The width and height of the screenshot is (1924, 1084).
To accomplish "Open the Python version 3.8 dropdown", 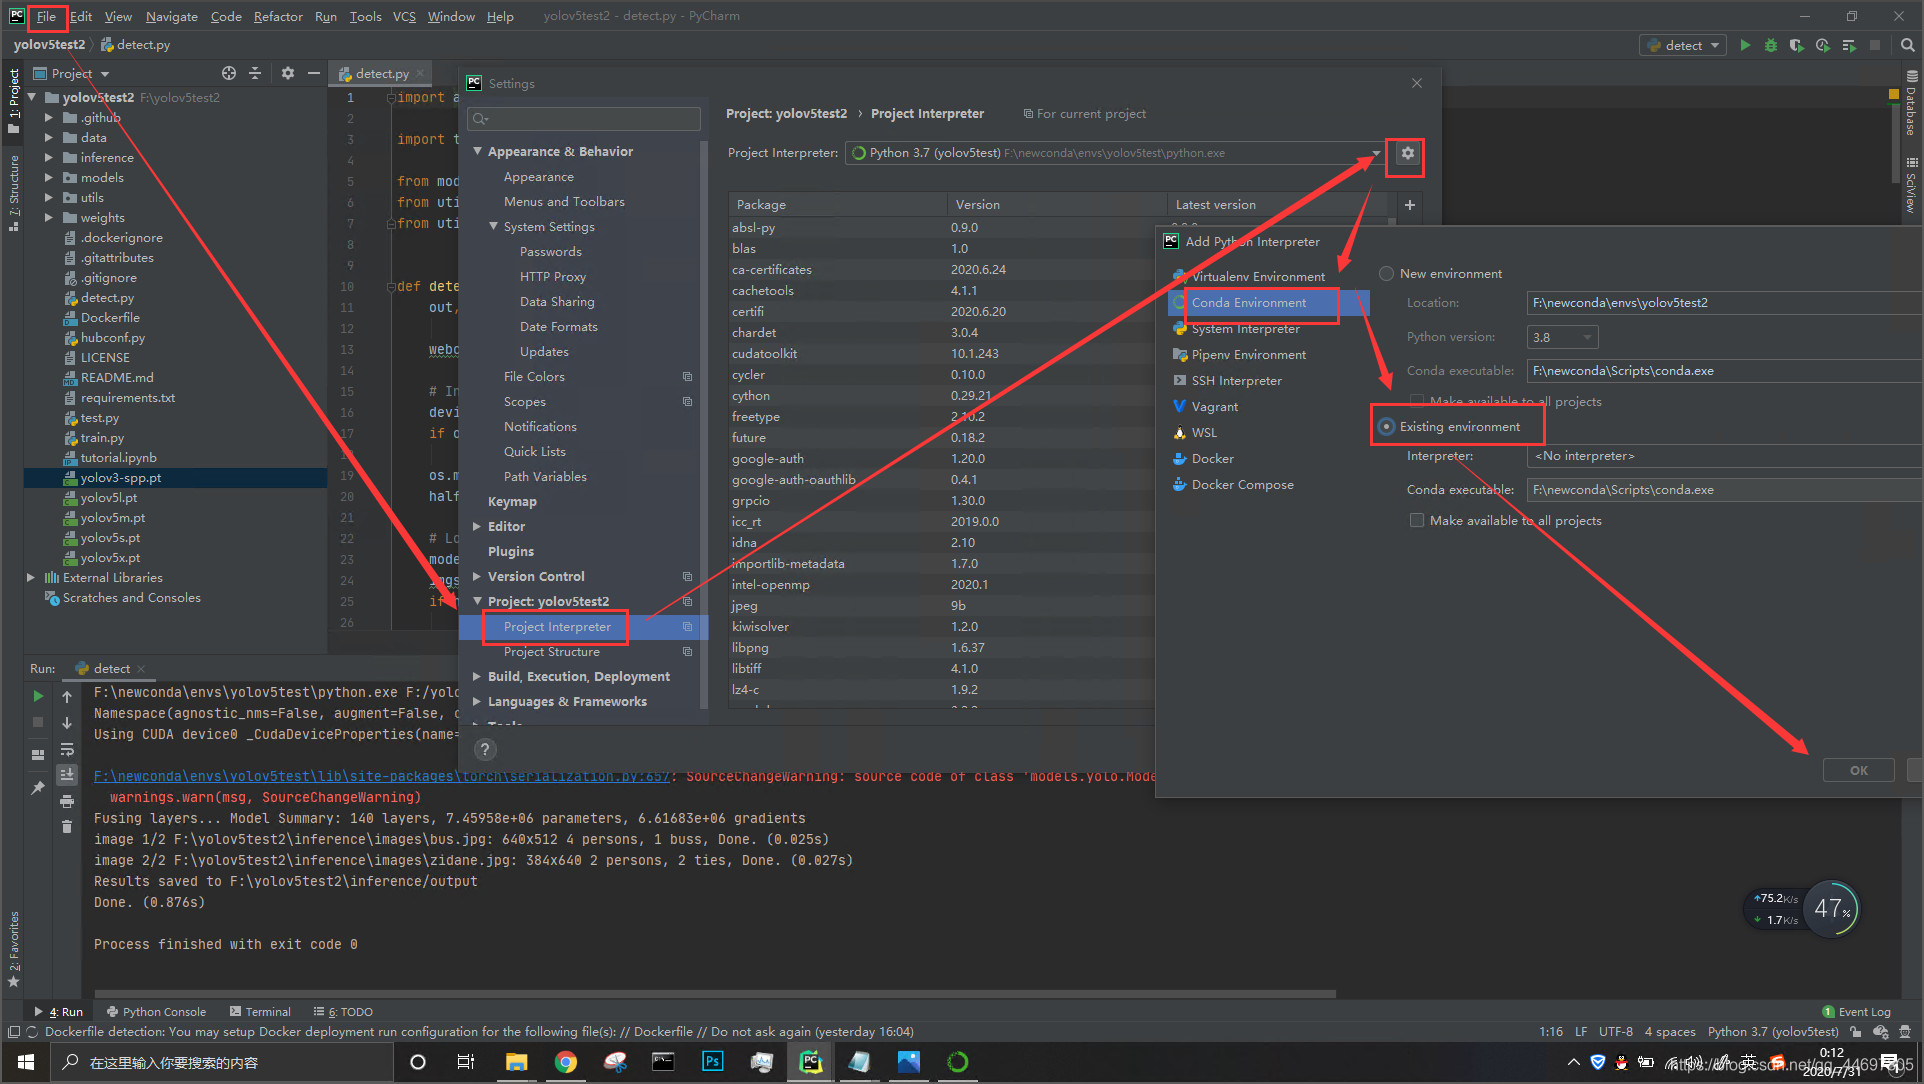I will 1562,337.
